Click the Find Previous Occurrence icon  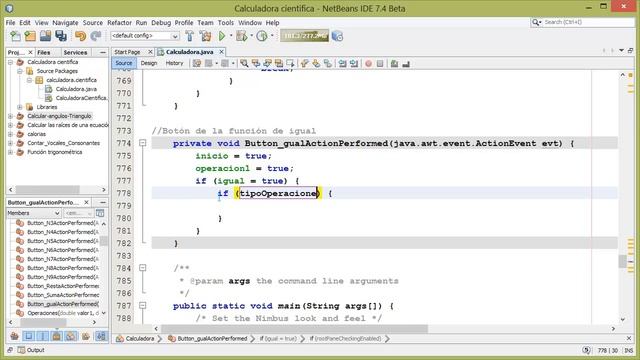click(256, 63)
